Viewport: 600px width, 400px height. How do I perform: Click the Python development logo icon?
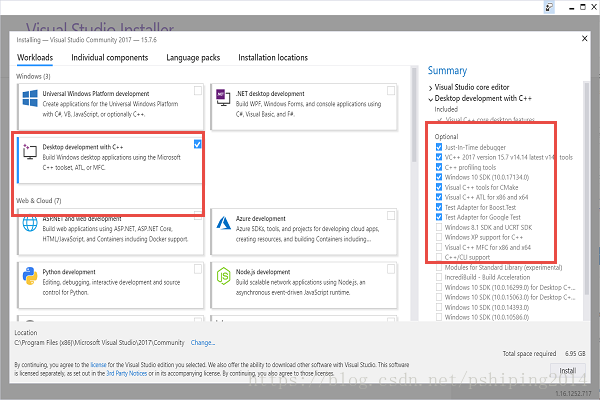click(x=30, y=276)
